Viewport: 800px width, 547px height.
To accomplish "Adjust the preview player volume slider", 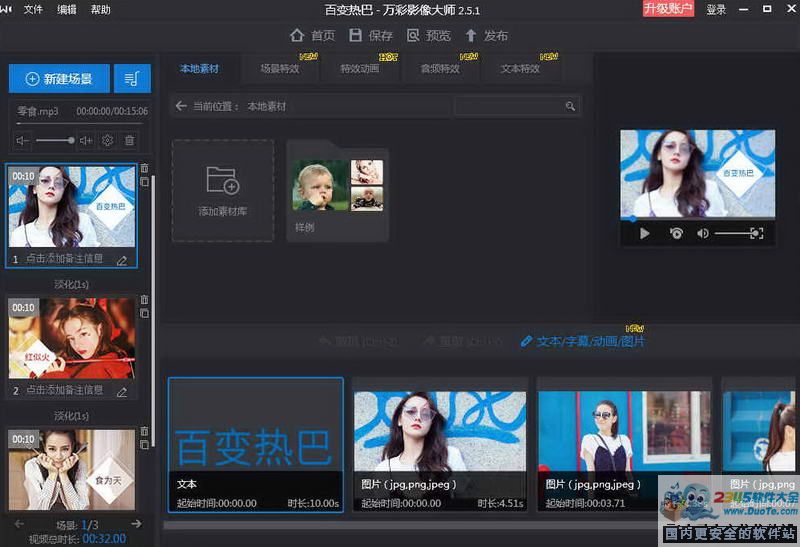I will click(x=734, y=233).
